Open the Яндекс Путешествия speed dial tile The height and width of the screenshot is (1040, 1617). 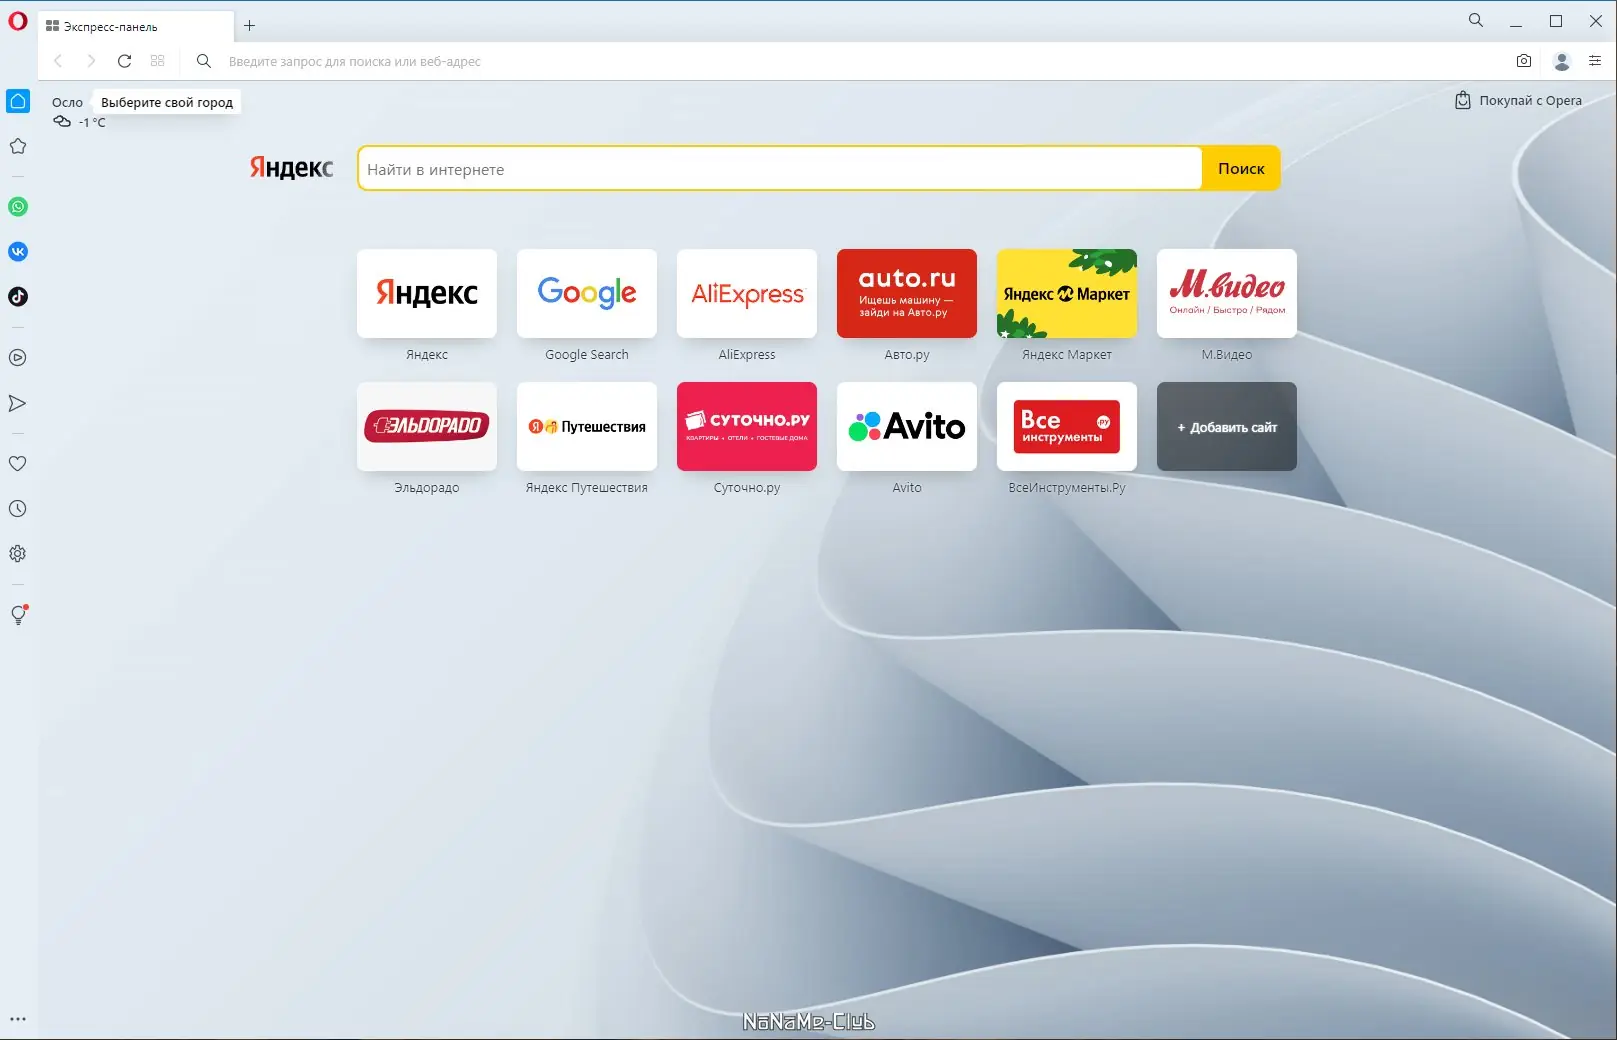coord(587,426)
